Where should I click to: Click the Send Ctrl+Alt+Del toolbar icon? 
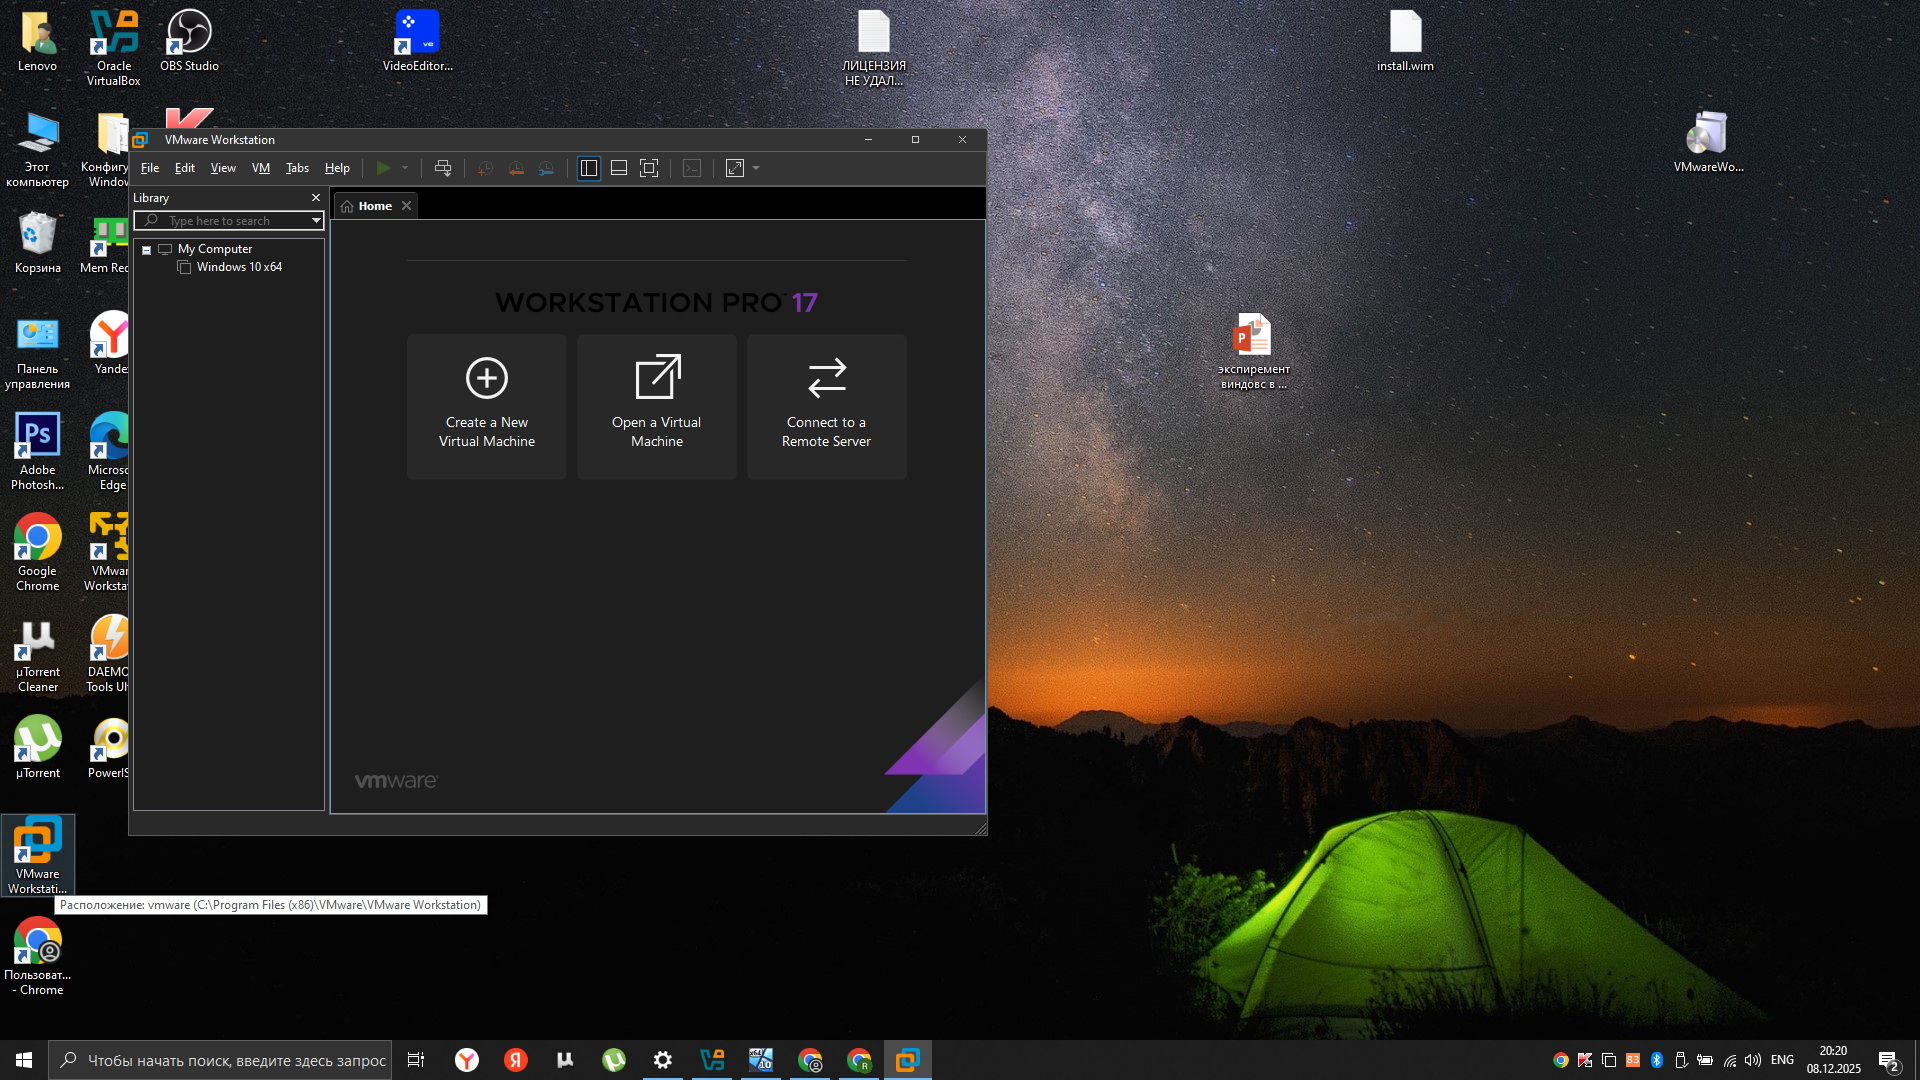coord(443,168)
